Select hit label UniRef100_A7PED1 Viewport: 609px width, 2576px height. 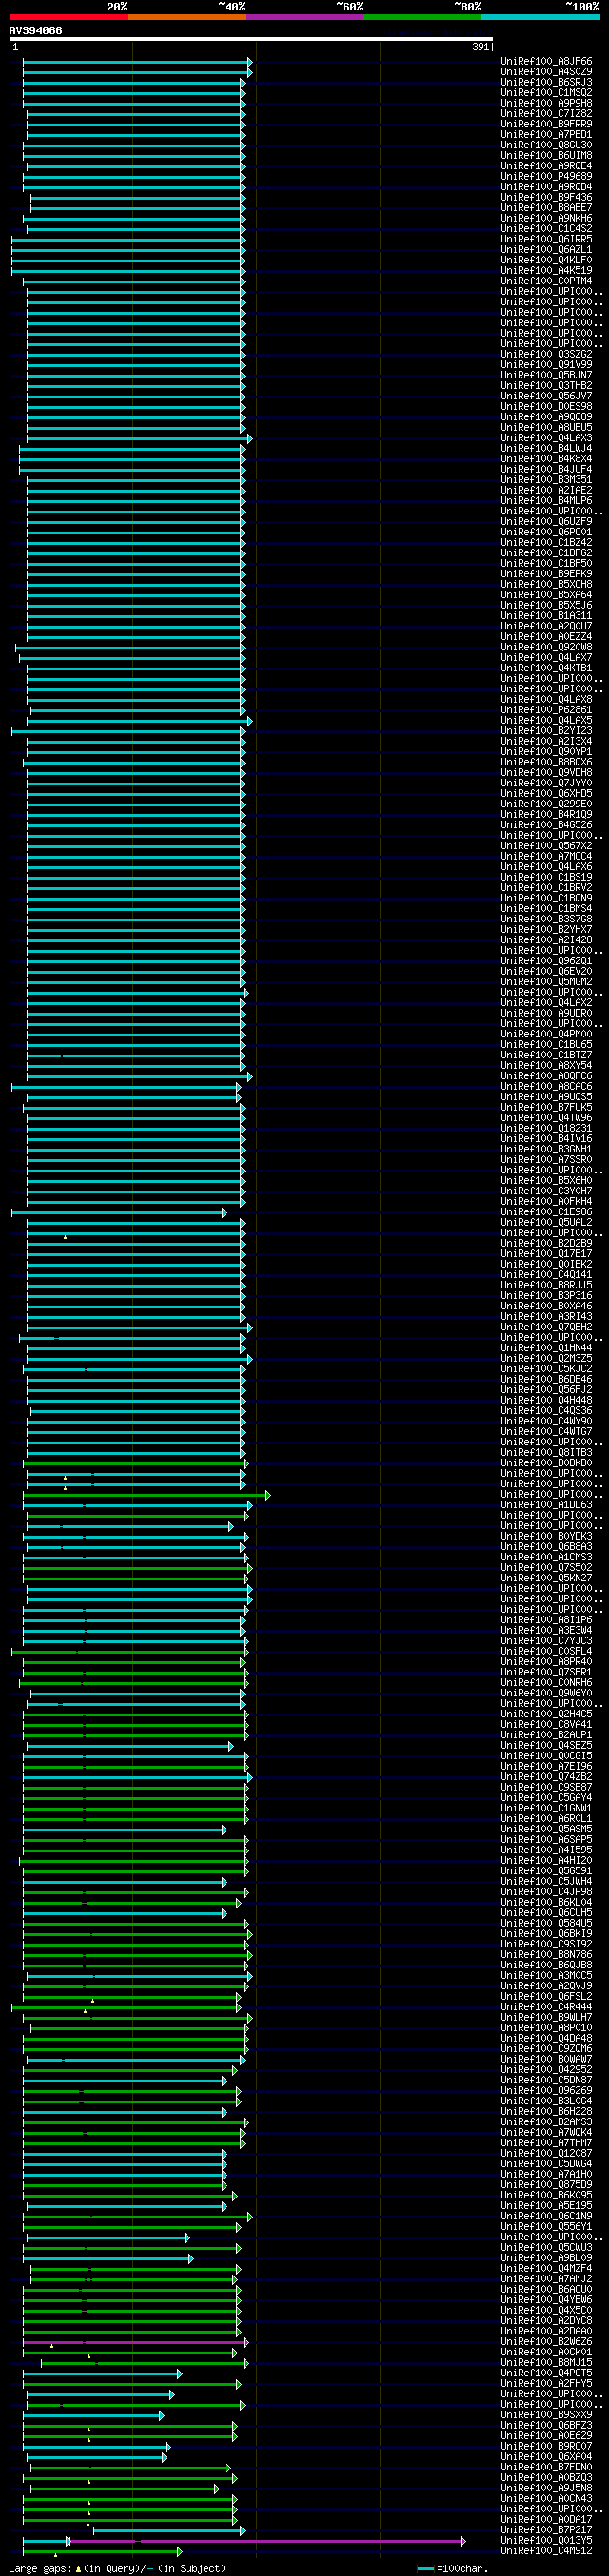tap(546, 135)
